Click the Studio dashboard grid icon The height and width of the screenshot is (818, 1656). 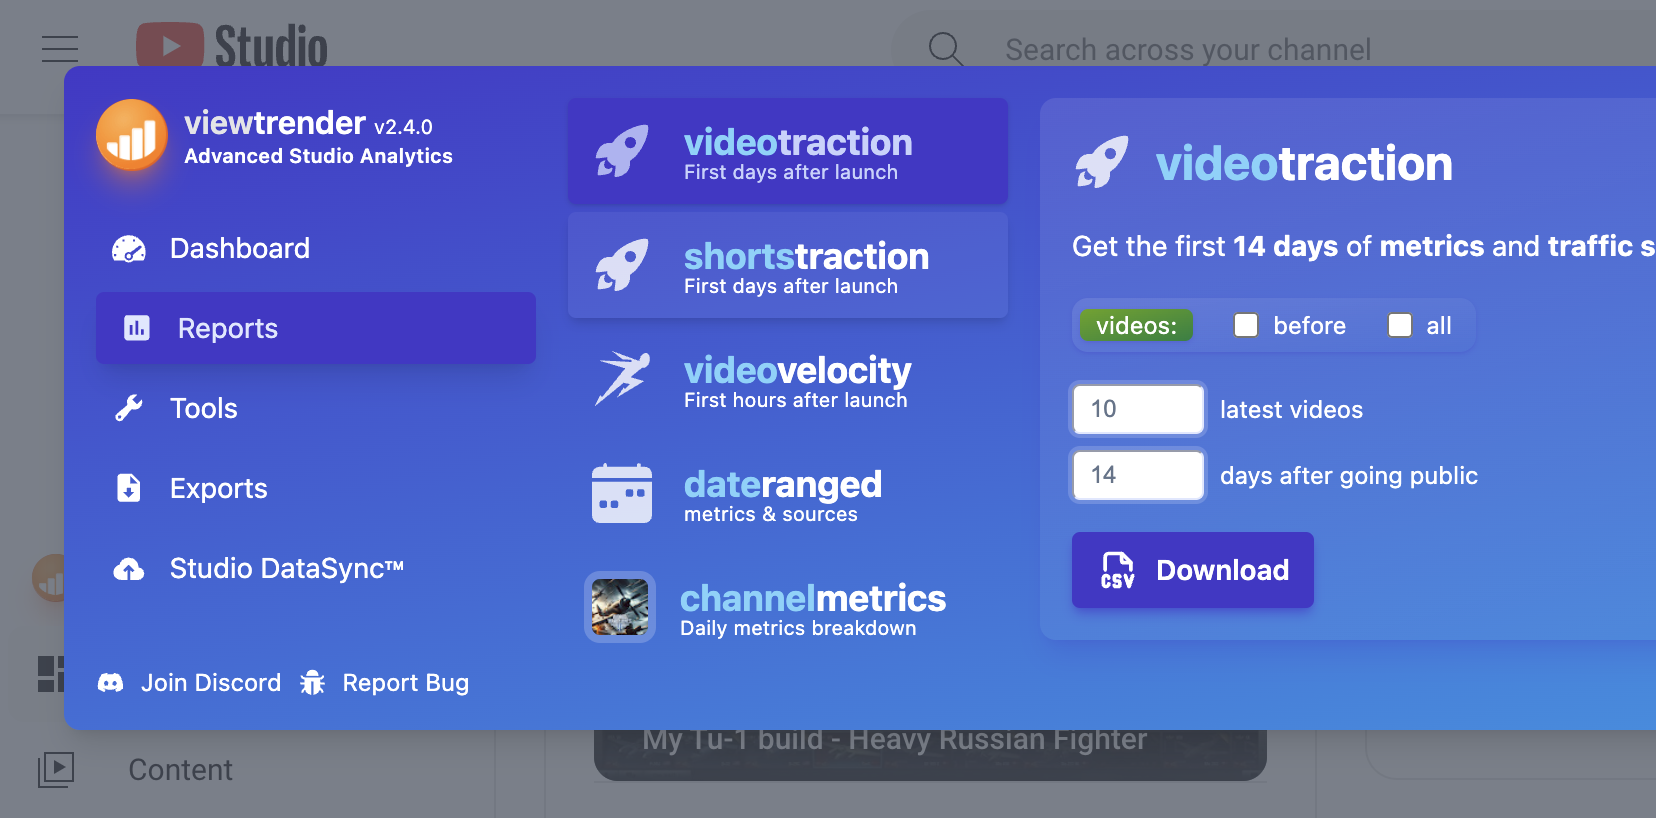click(51, 674)
